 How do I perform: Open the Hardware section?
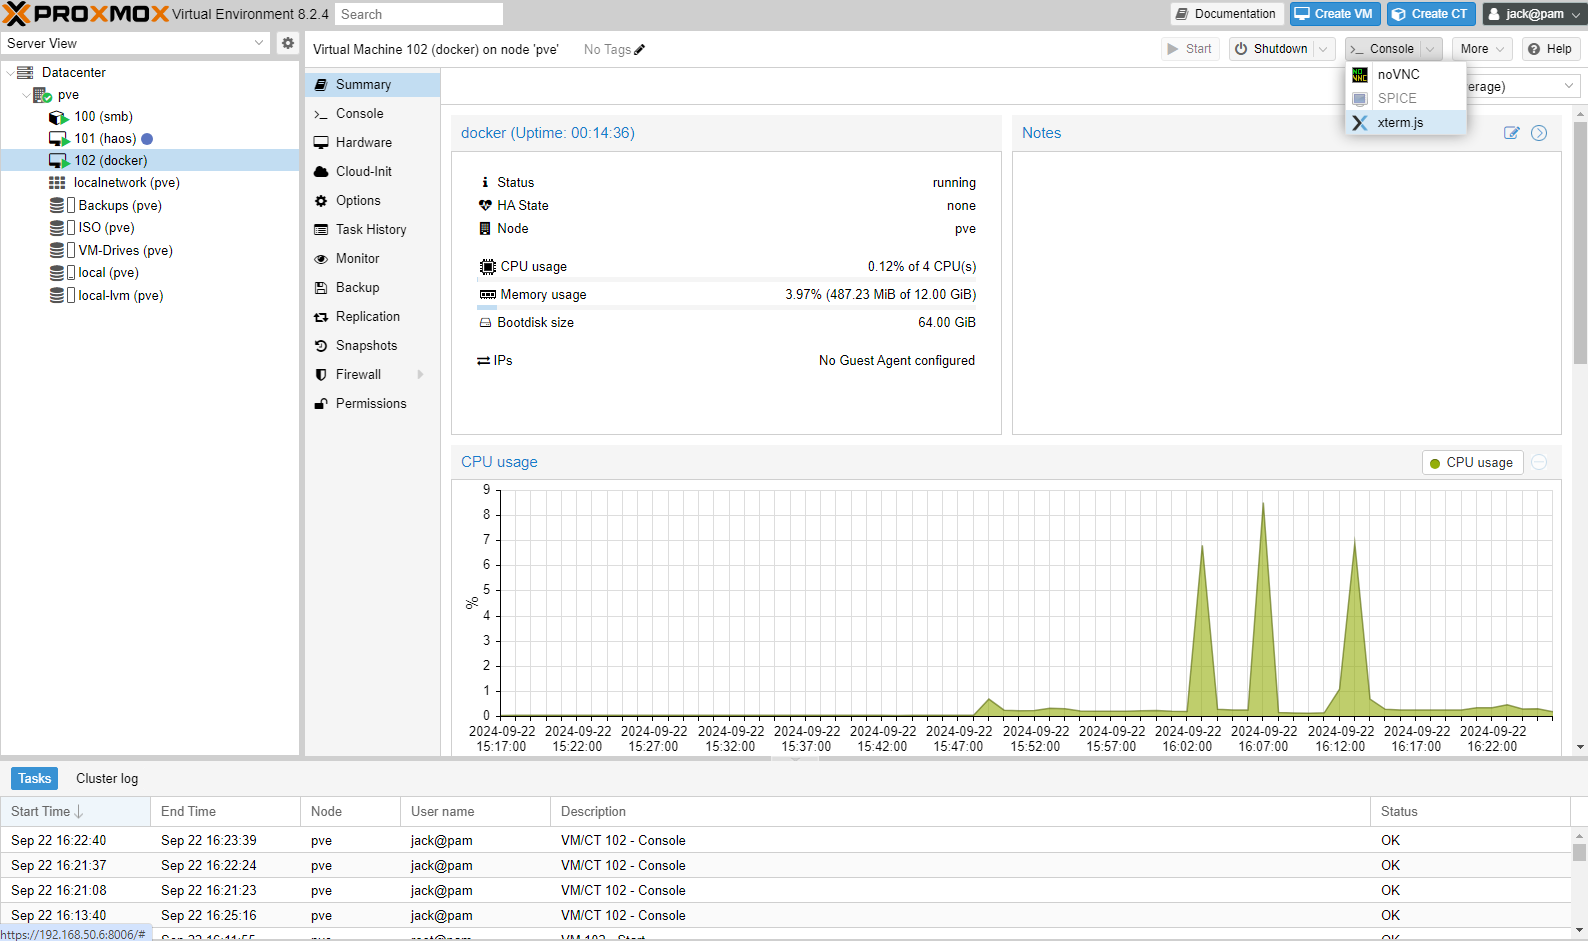coord(363,143)
